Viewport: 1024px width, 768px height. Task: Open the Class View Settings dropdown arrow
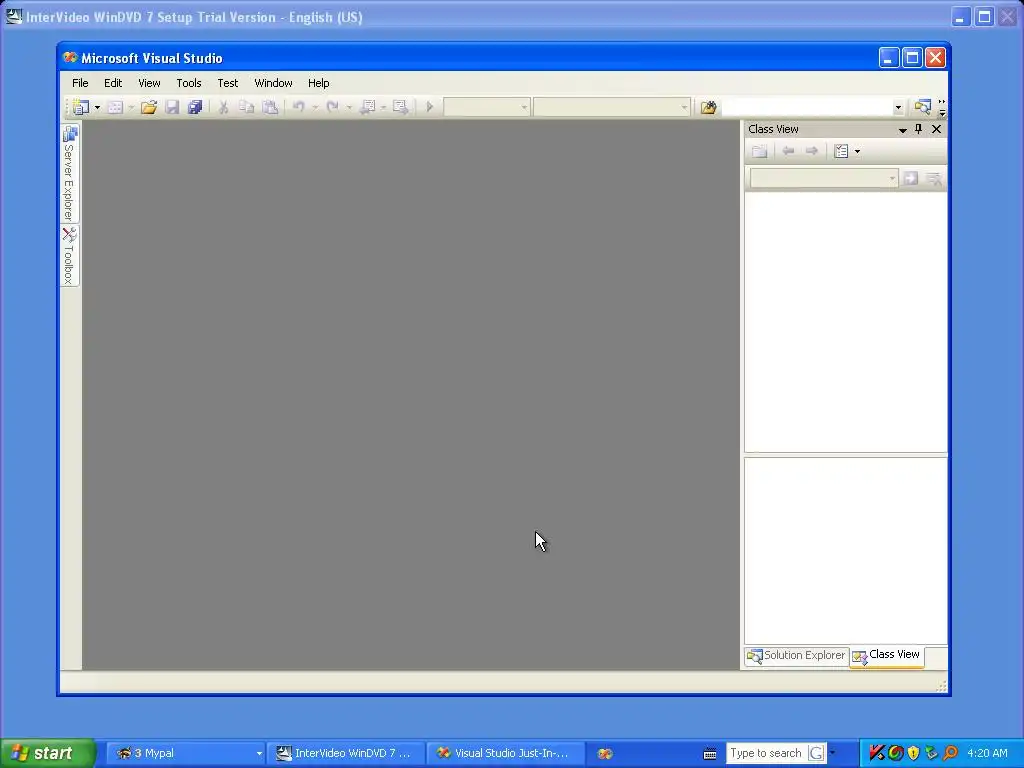pyautogui.click(x=857, y=152)
